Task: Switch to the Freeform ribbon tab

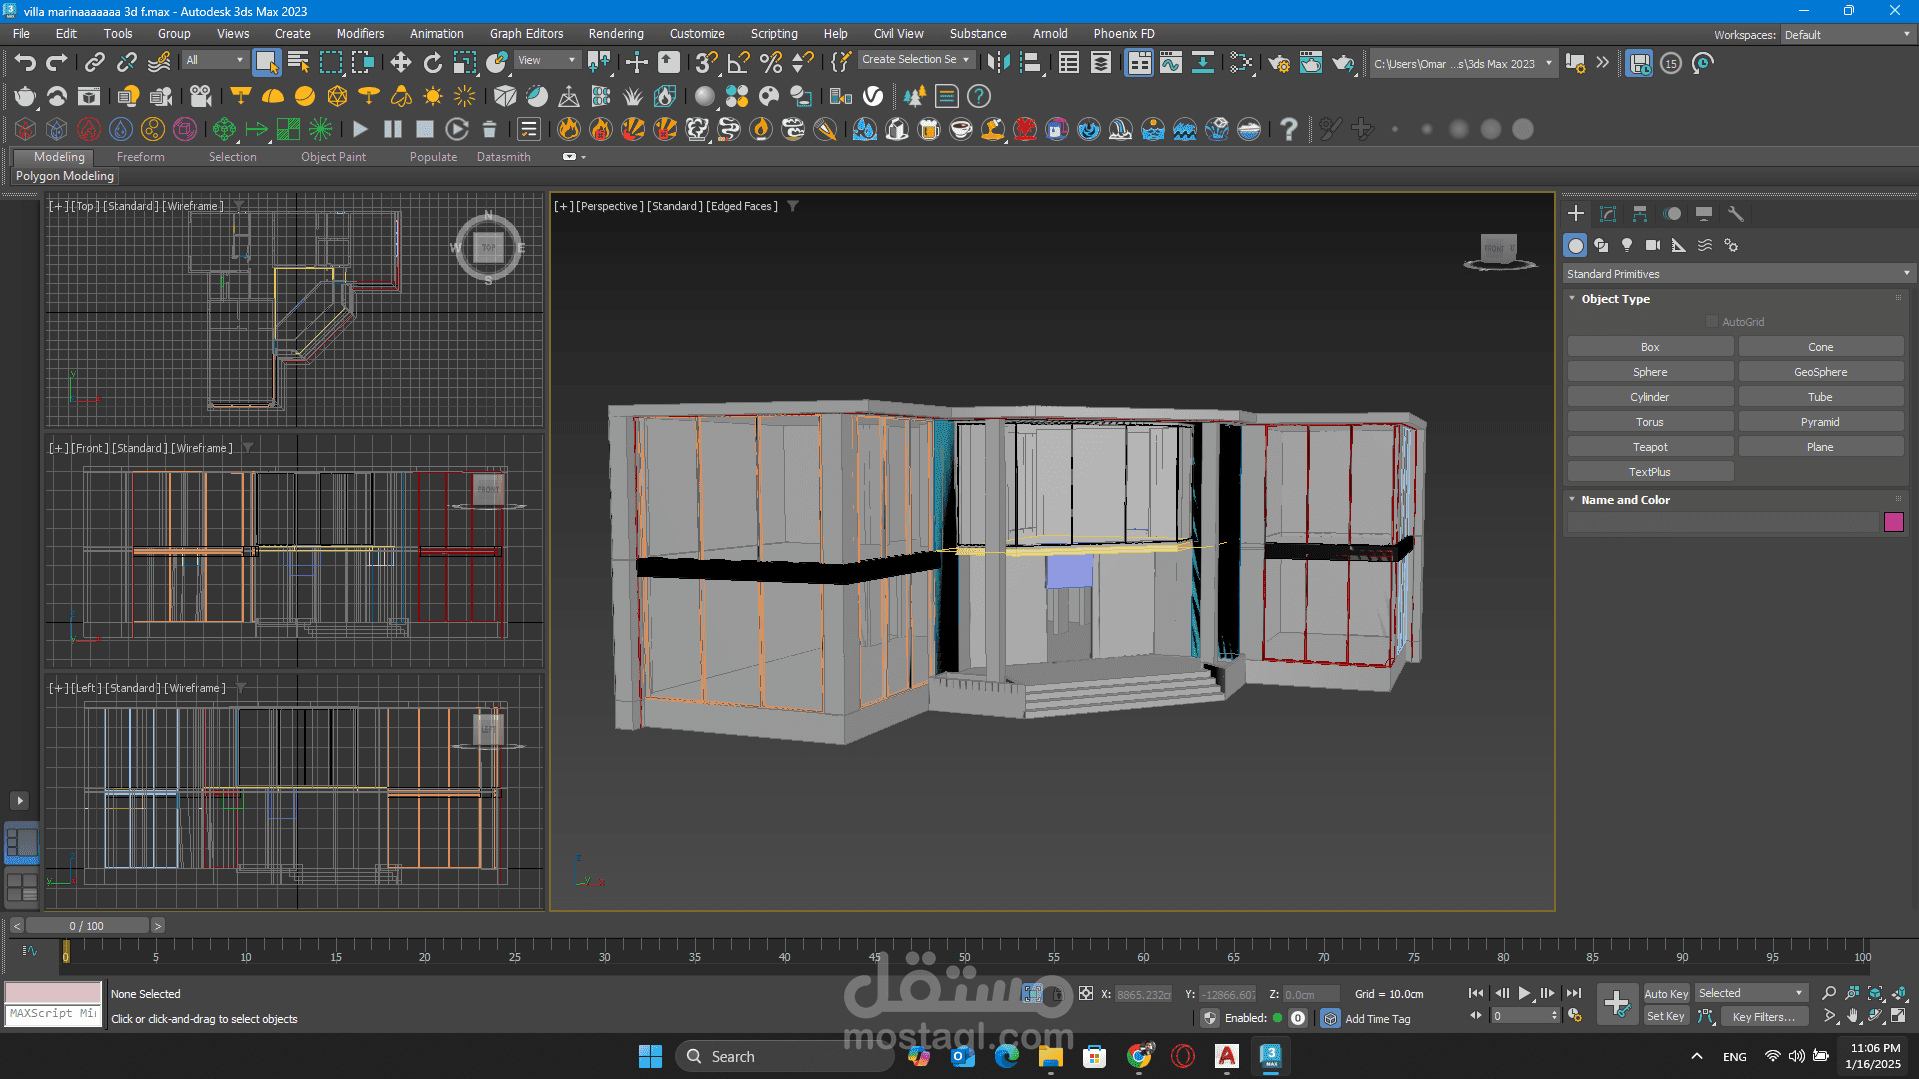Action: [x=140, y=157]
